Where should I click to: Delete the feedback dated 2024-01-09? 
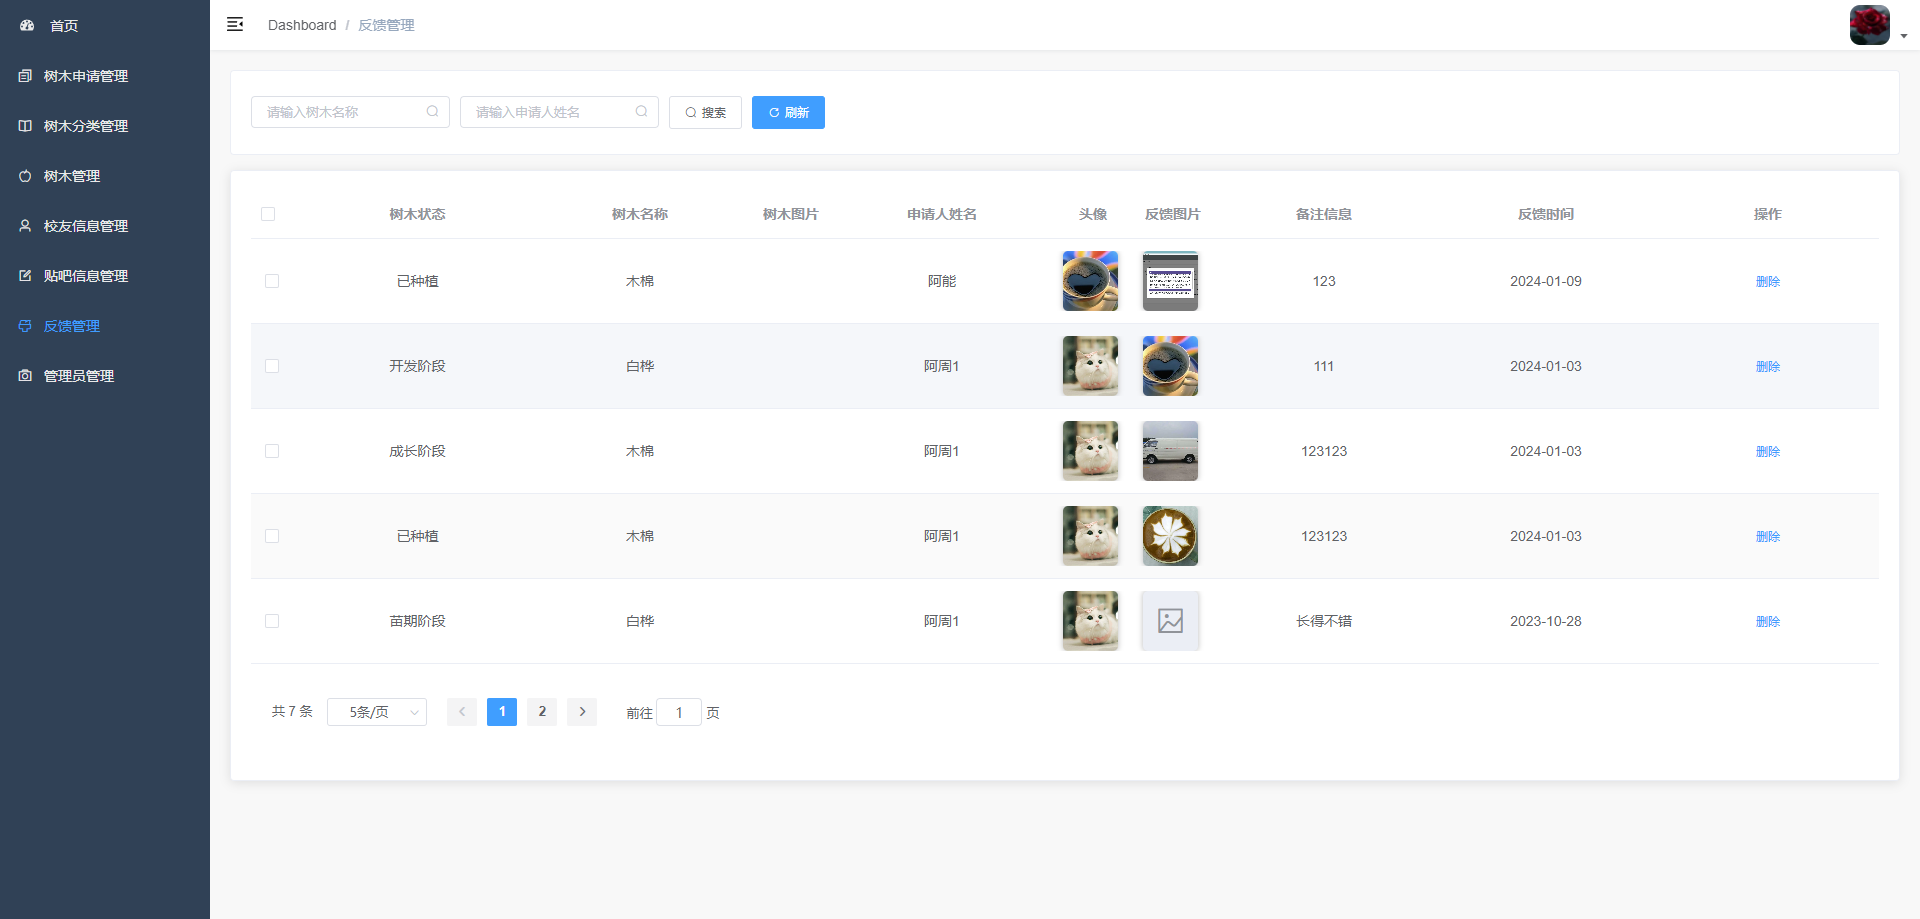[x=1768, y=281]
